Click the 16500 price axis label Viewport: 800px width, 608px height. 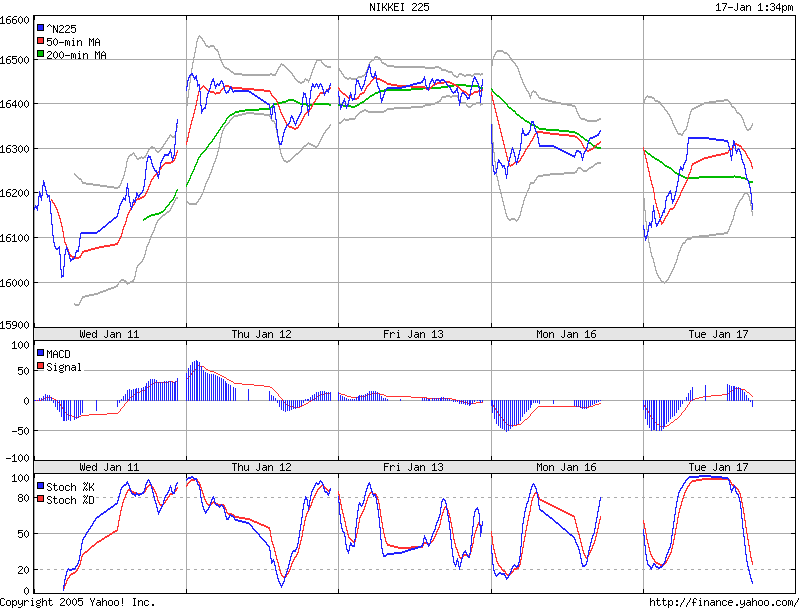tap(15, 60)
